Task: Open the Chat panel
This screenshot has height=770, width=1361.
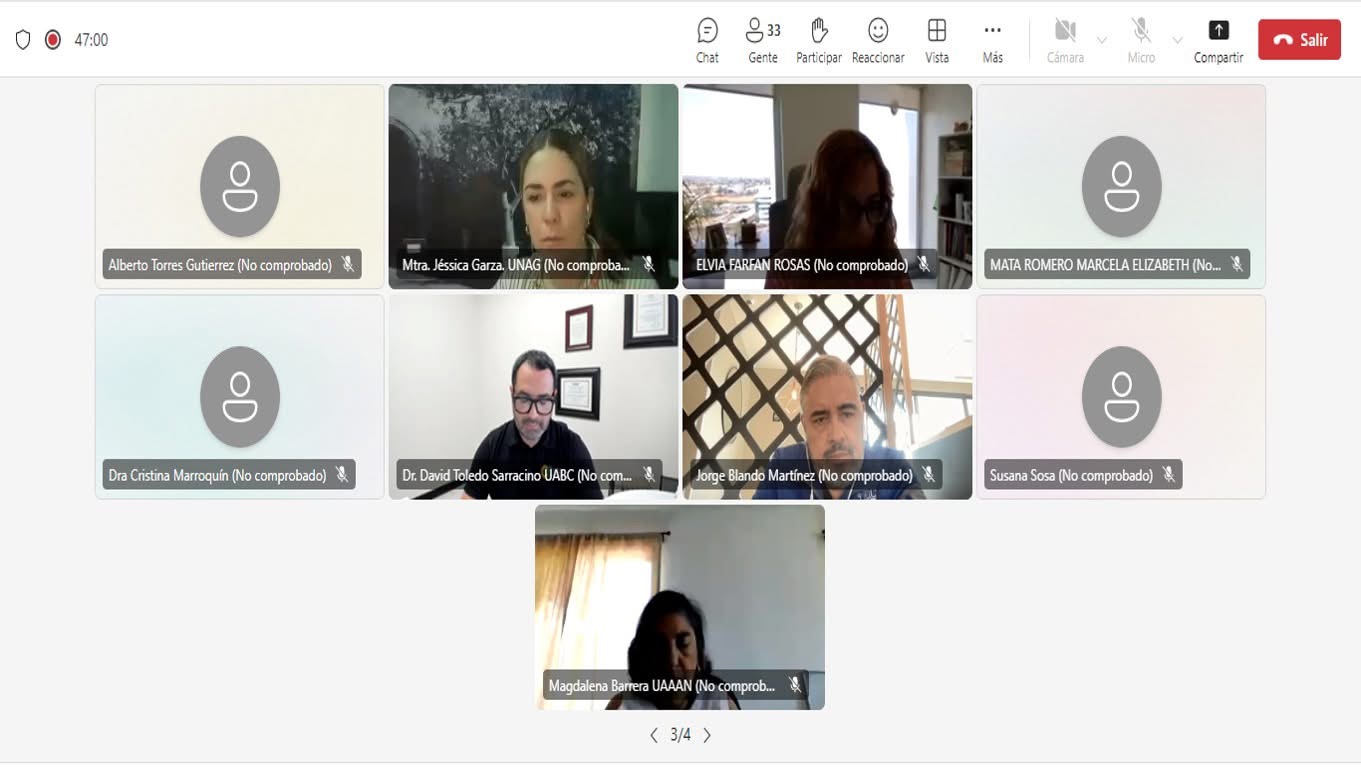Action: click(707, 40)
